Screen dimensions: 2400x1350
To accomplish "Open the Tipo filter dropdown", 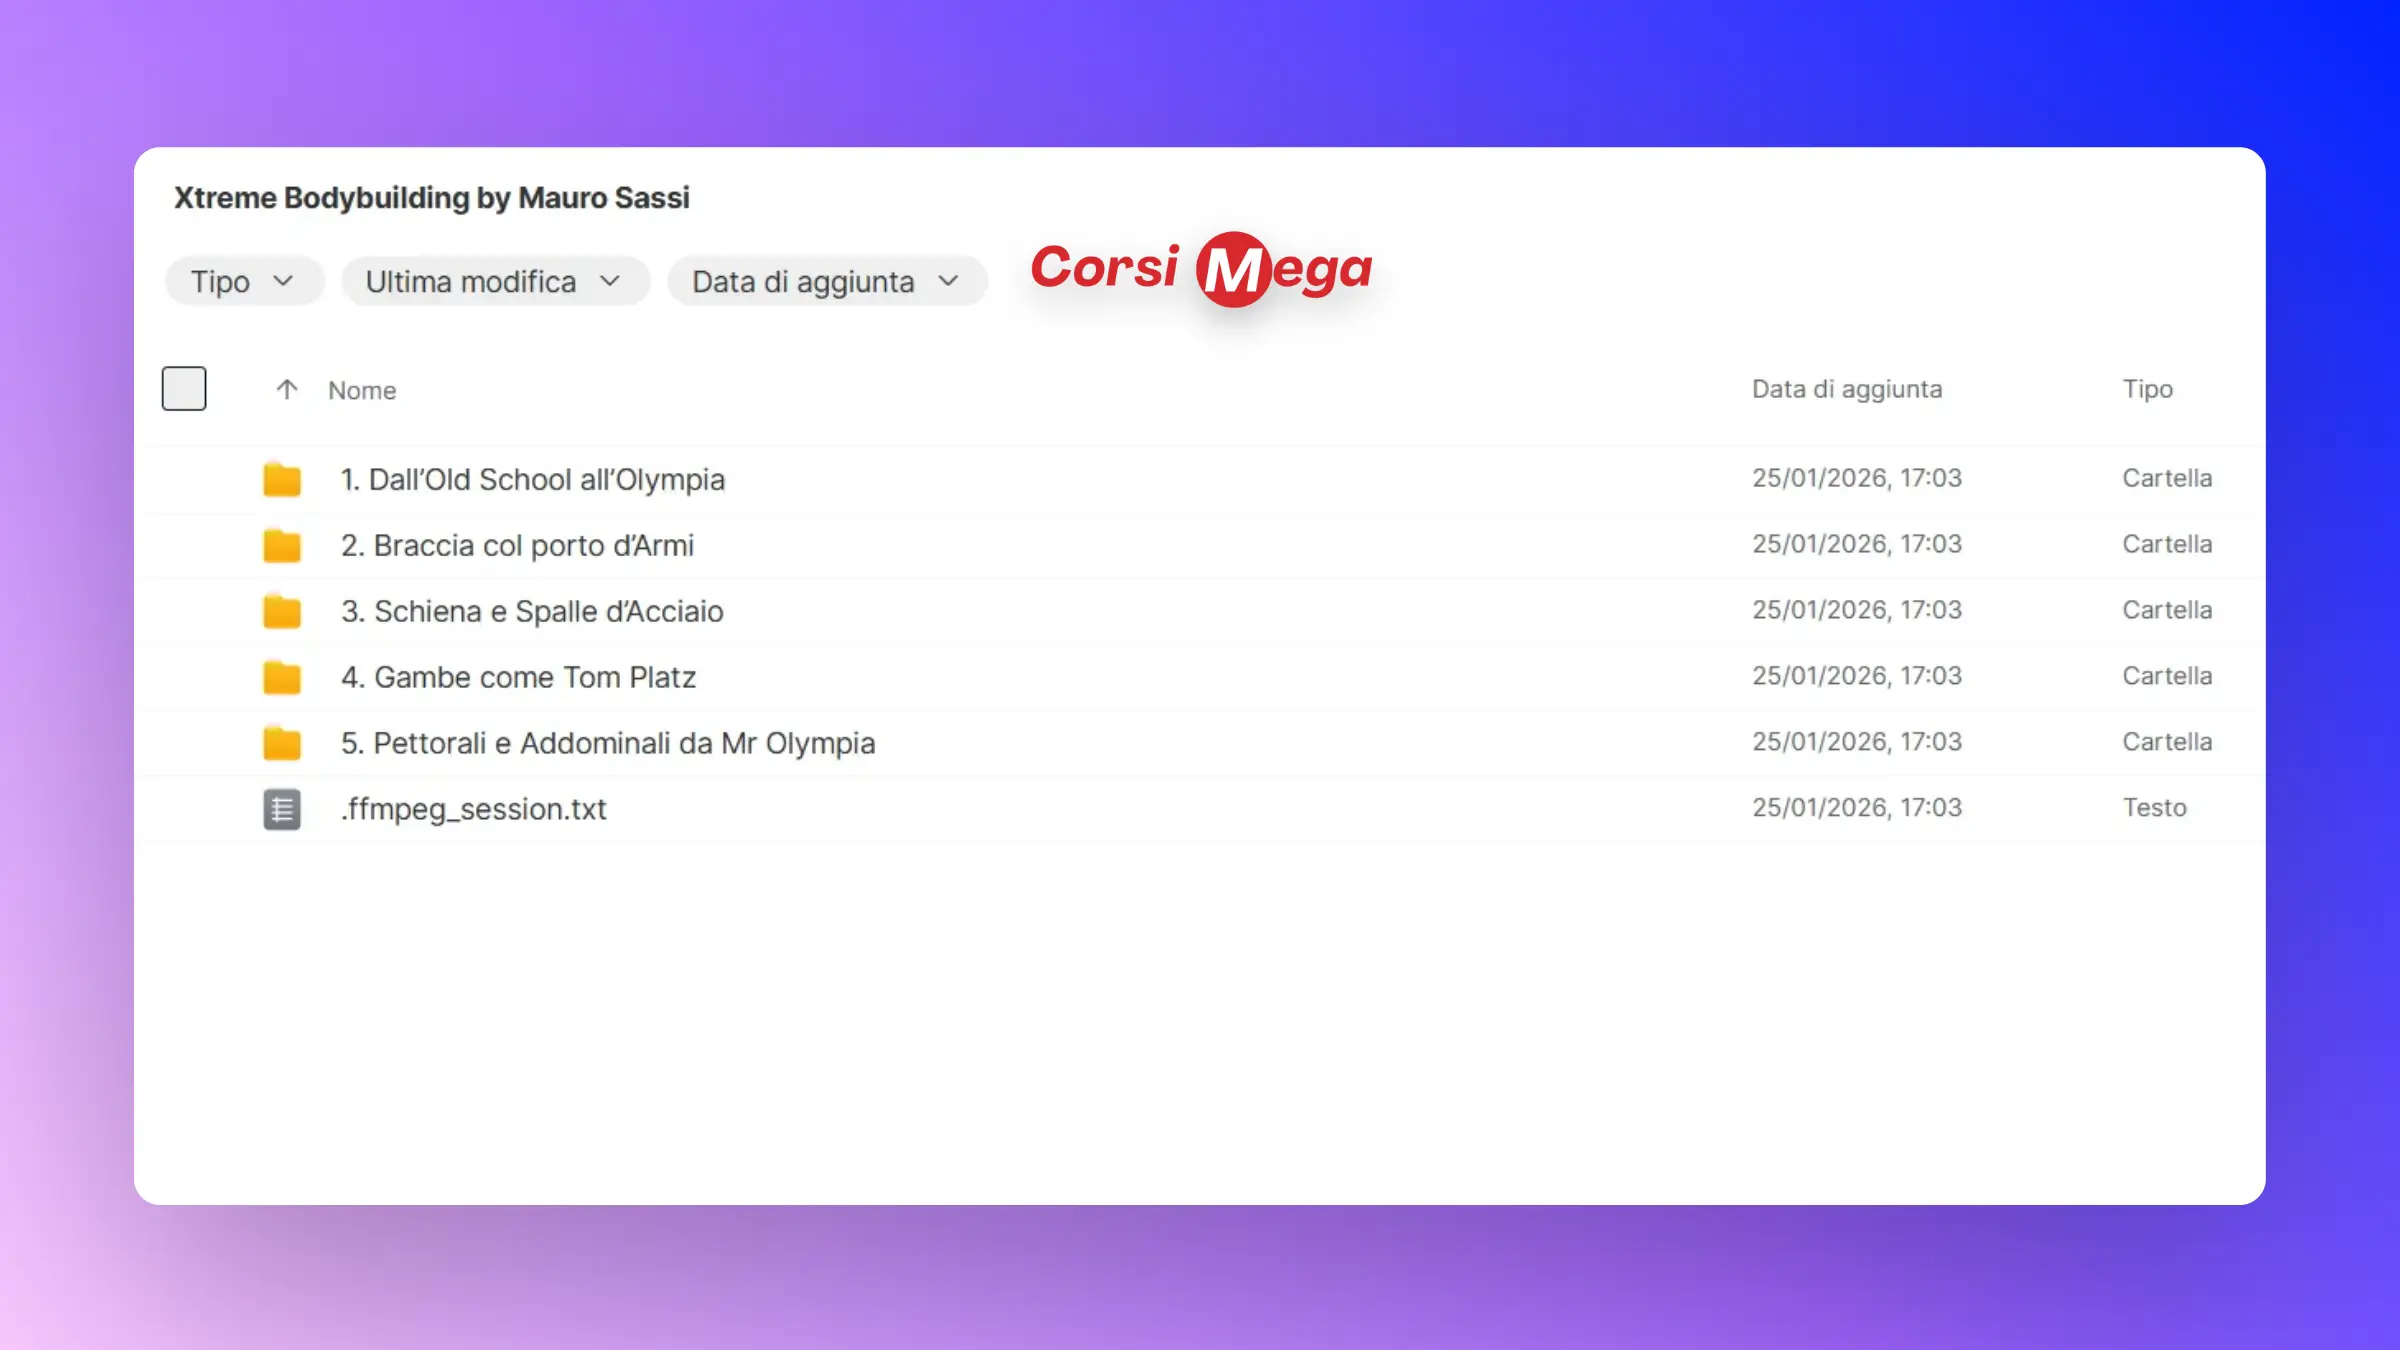I will [243, 282].
